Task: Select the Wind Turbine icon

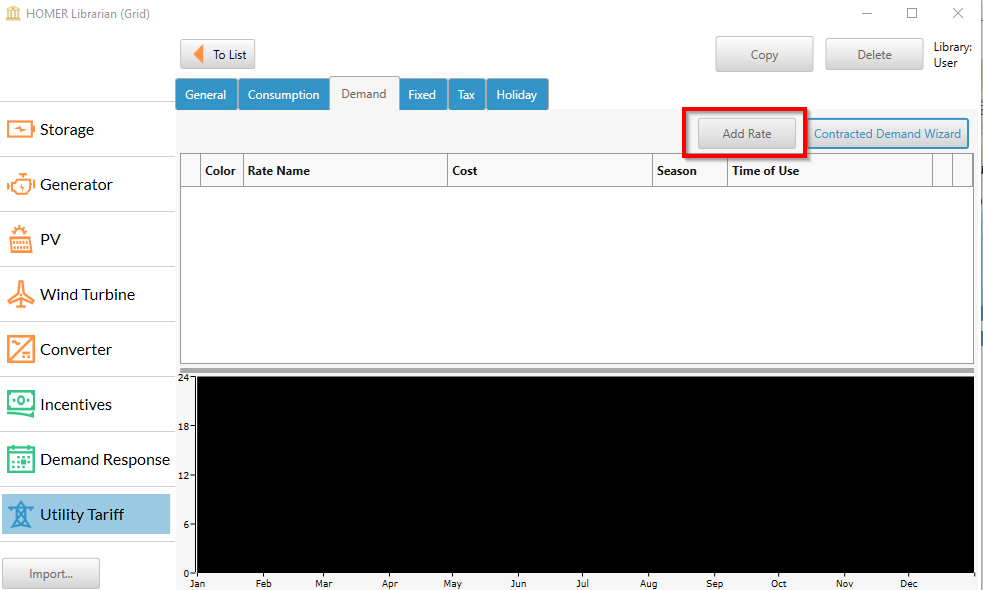Action: [x=22, y=294]
